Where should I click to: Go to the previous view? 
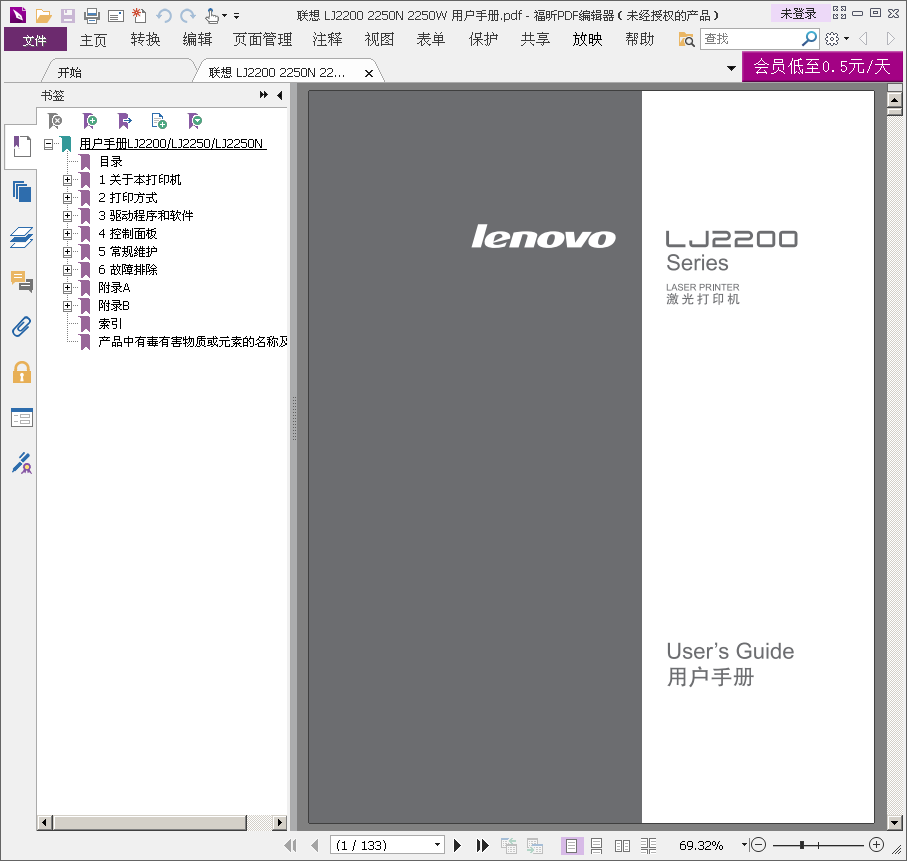(x=864, y=39)
